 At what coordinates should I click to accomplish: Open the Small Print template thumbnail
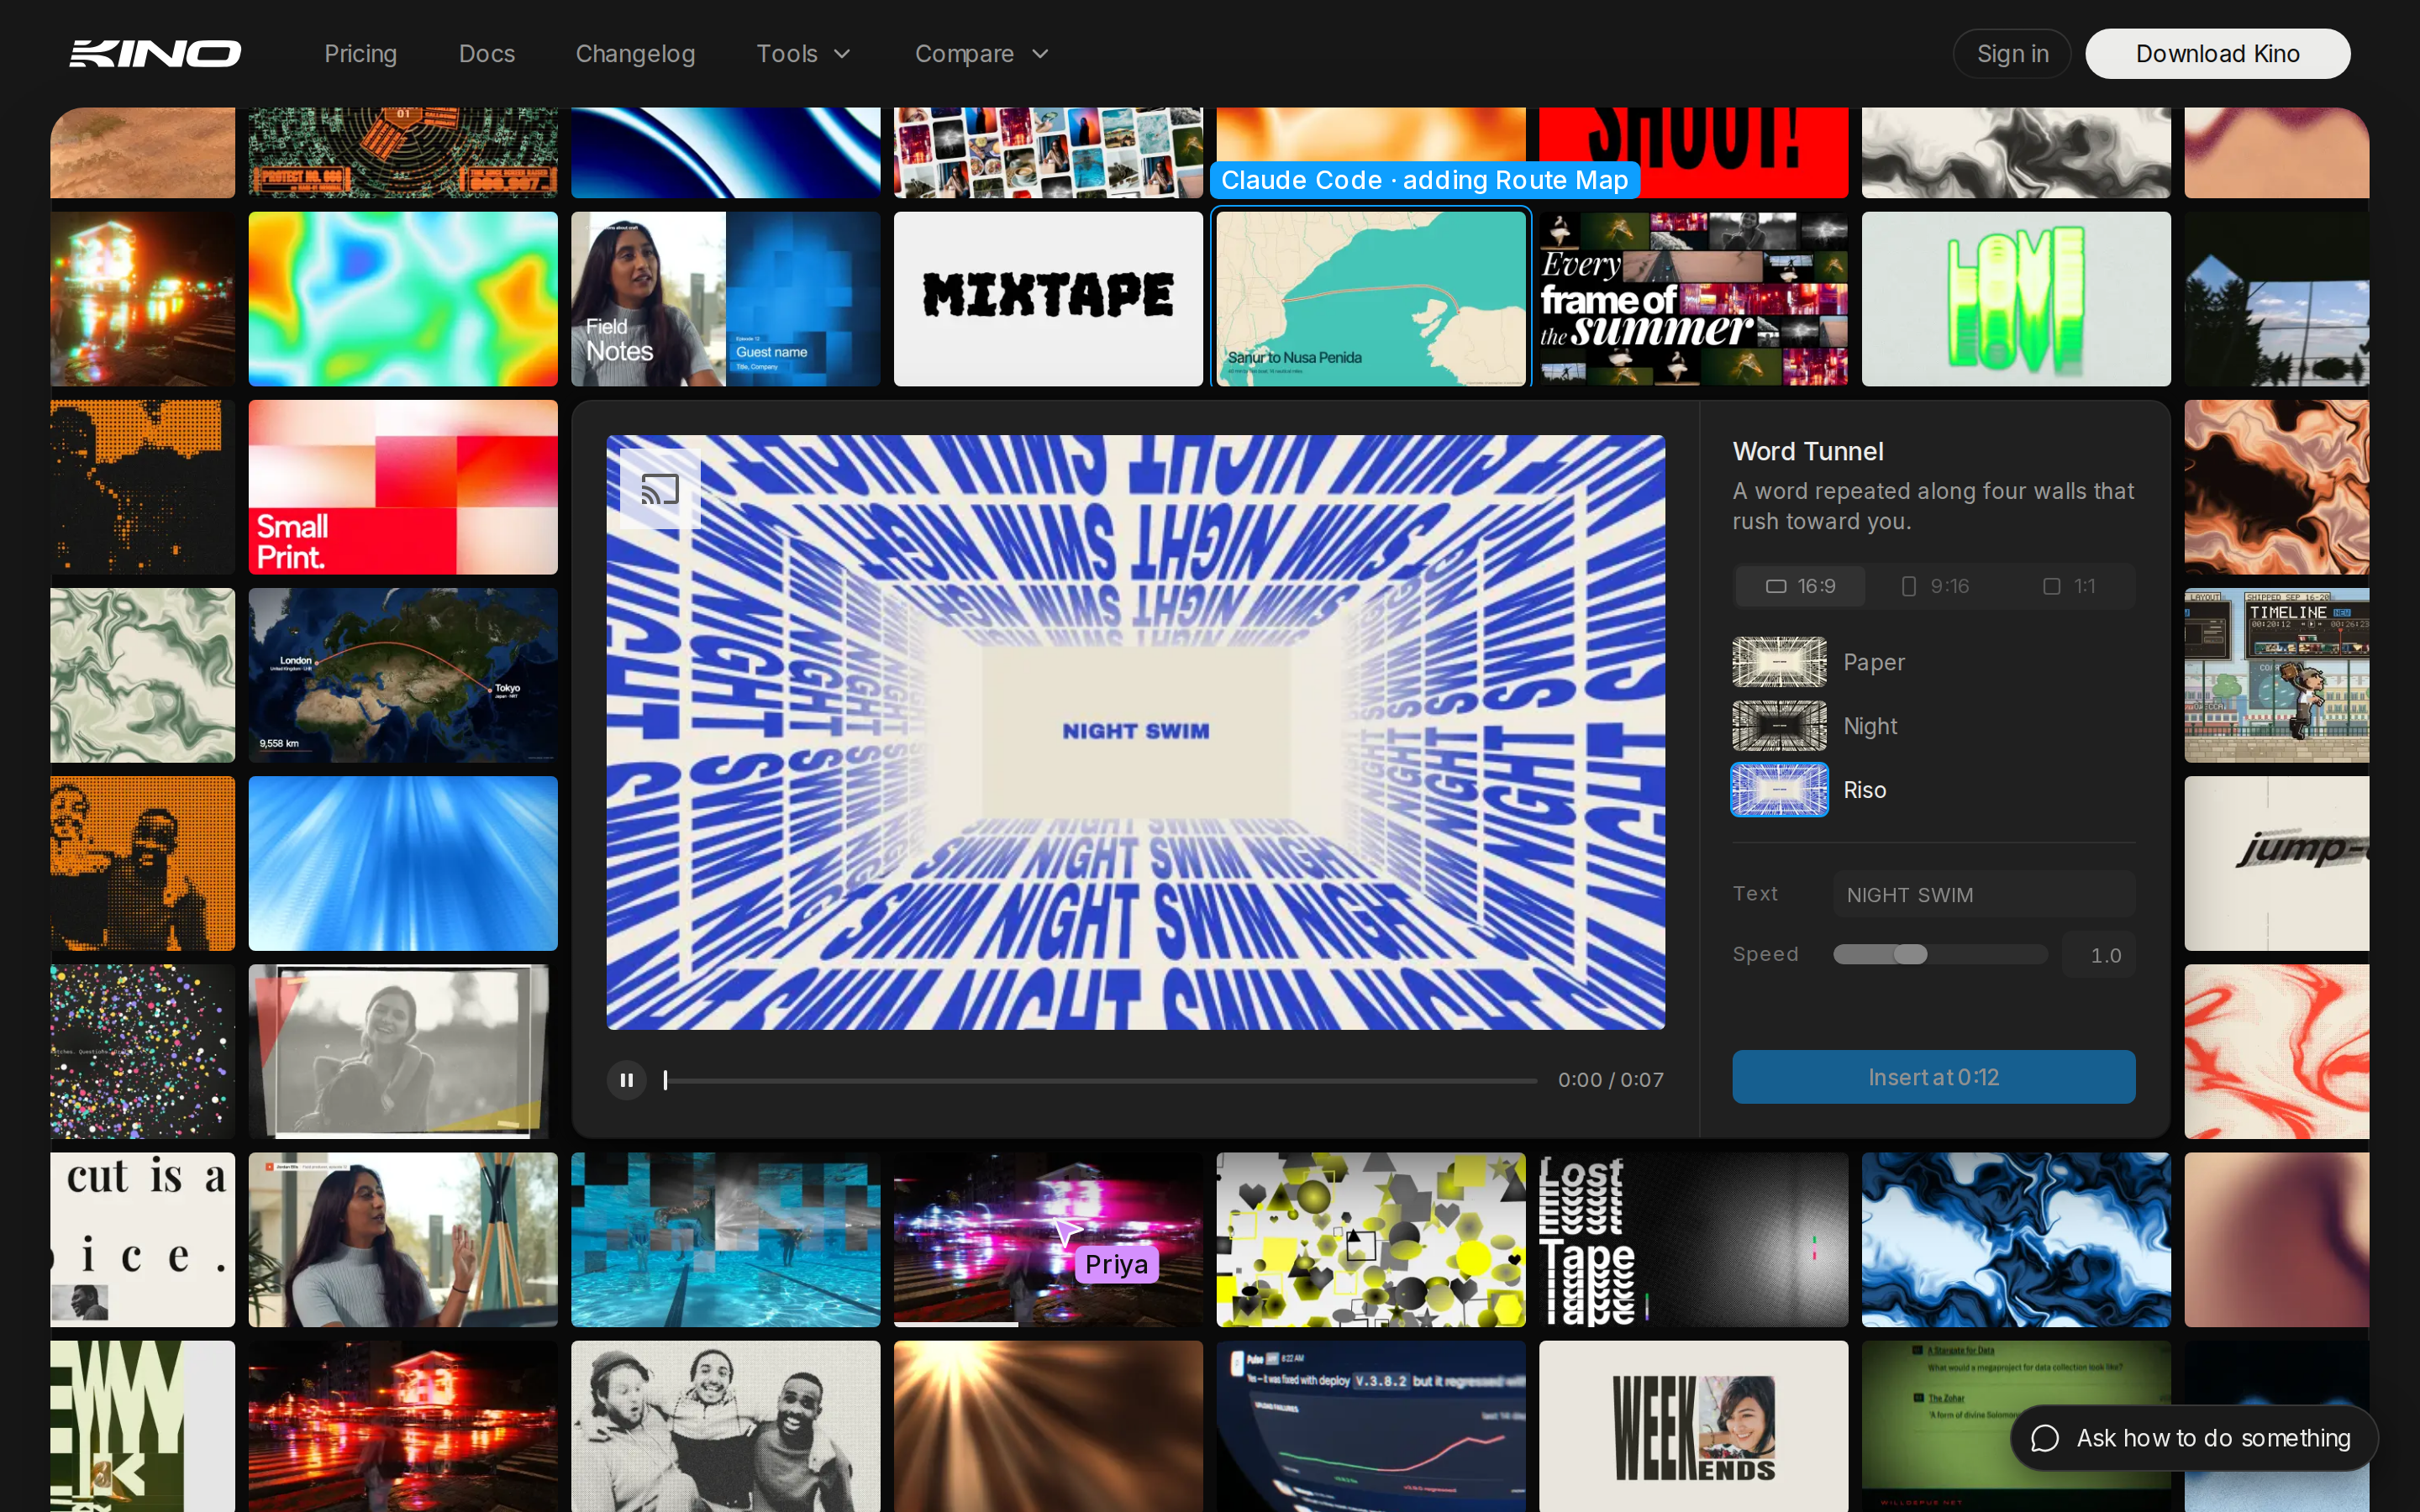[403, 487]
